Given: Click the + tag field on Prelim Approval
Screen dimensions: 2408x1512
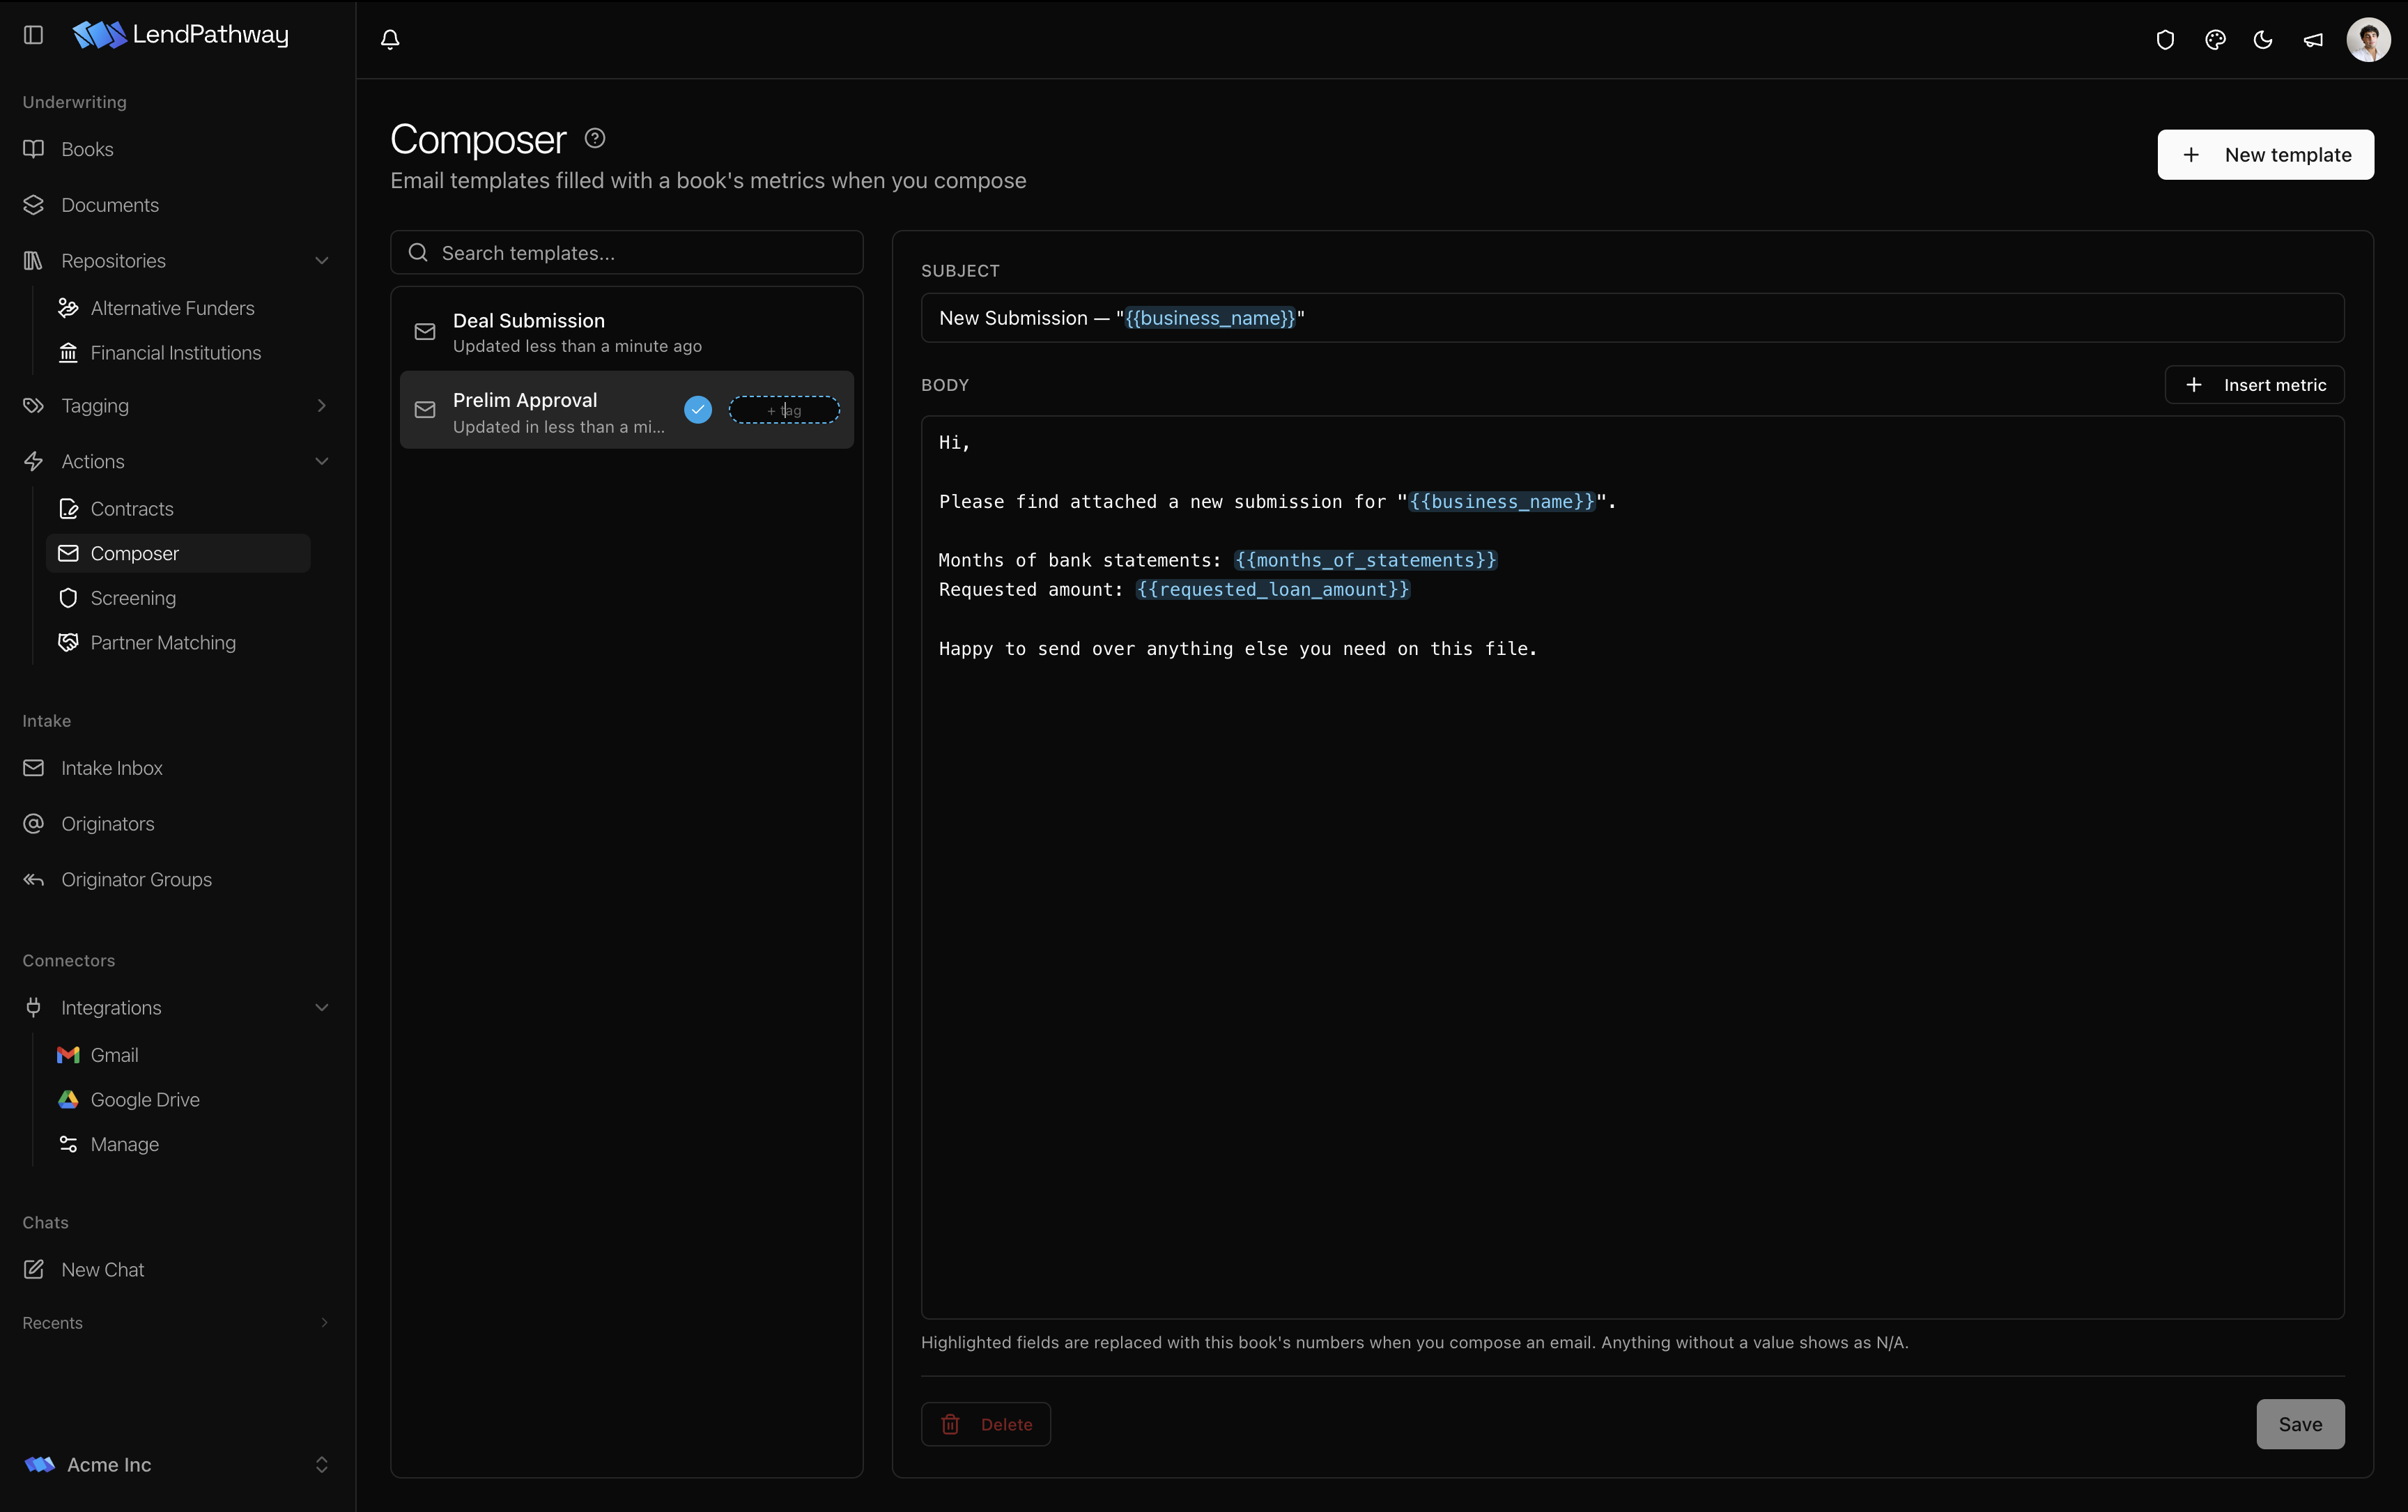Looking at the screenshot, I should 784,410.
